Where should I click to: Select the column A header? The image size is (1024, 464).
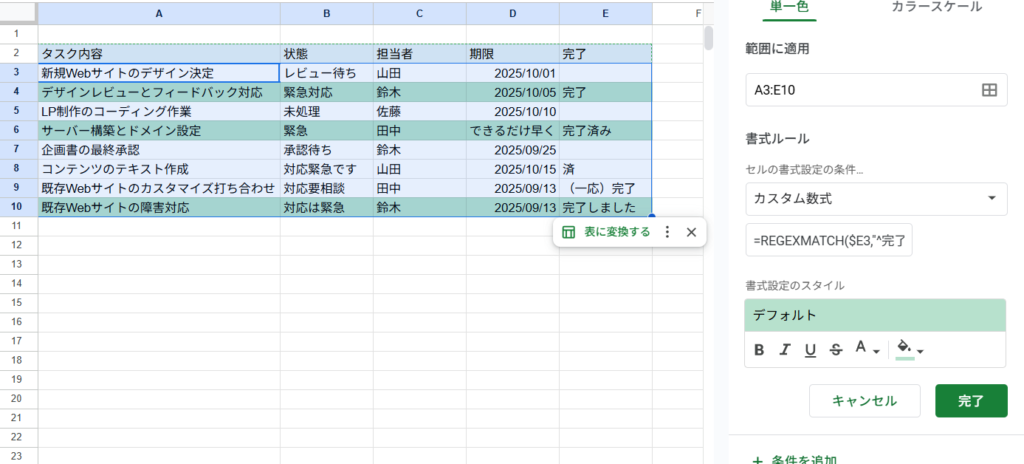click(159, 13)
